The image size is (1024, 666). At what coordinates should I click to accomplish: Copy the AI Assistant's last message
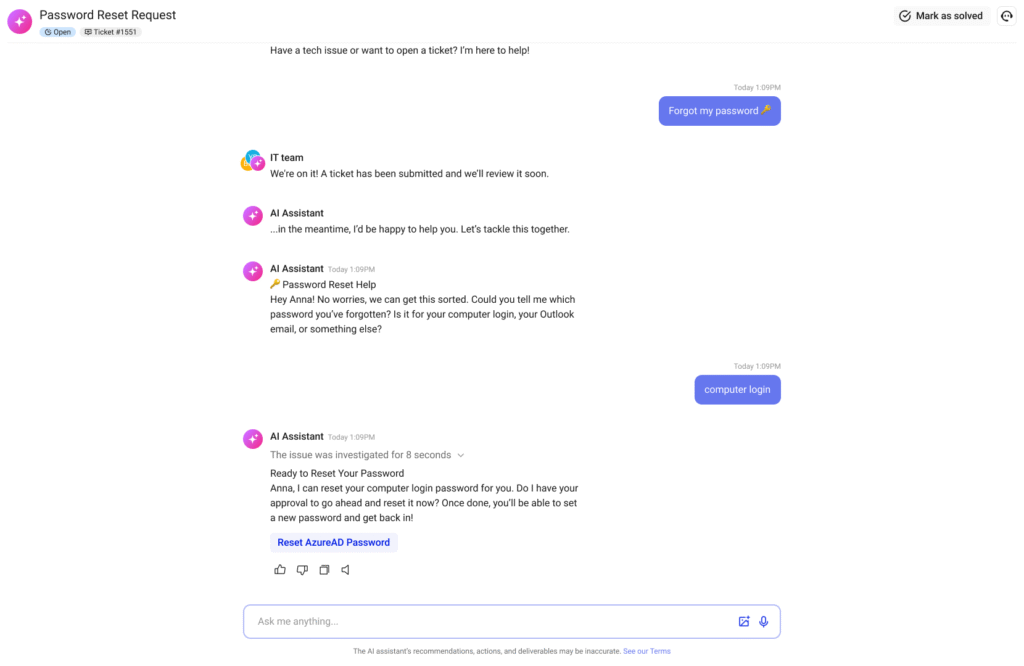324,570
